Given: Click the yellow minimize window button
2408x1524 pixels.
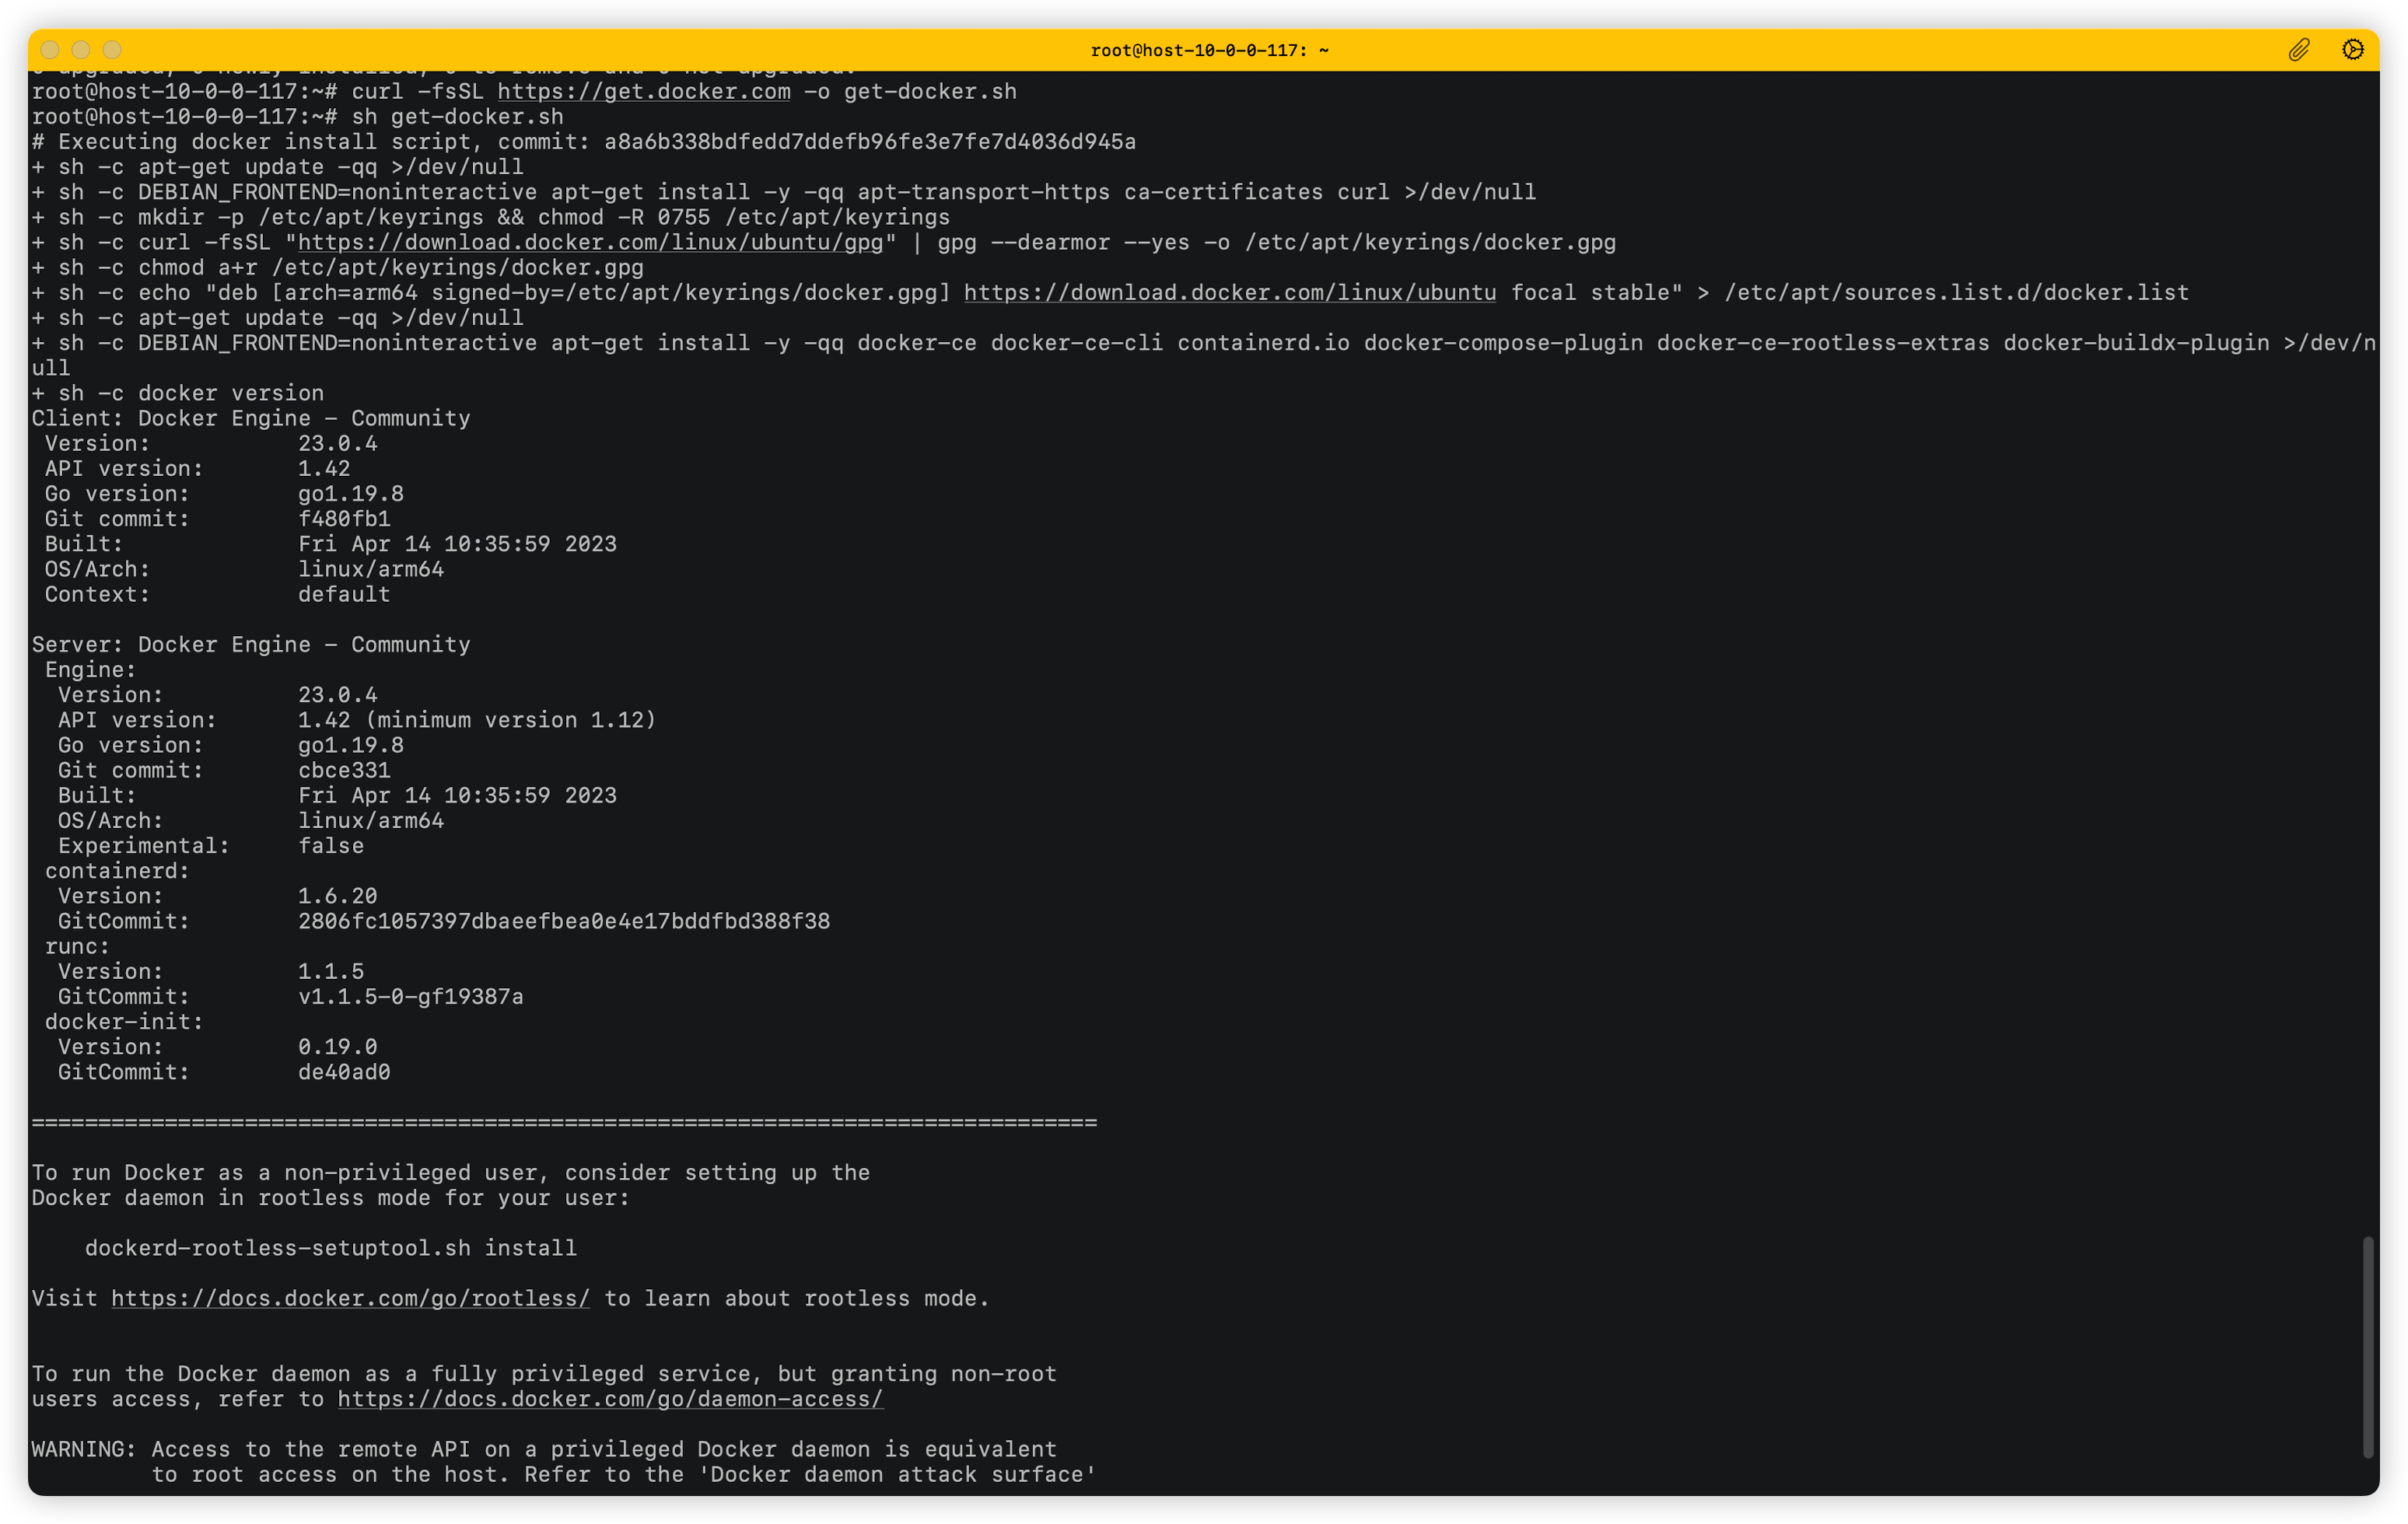Looking at the screenshot, I should tap(81, 50).
